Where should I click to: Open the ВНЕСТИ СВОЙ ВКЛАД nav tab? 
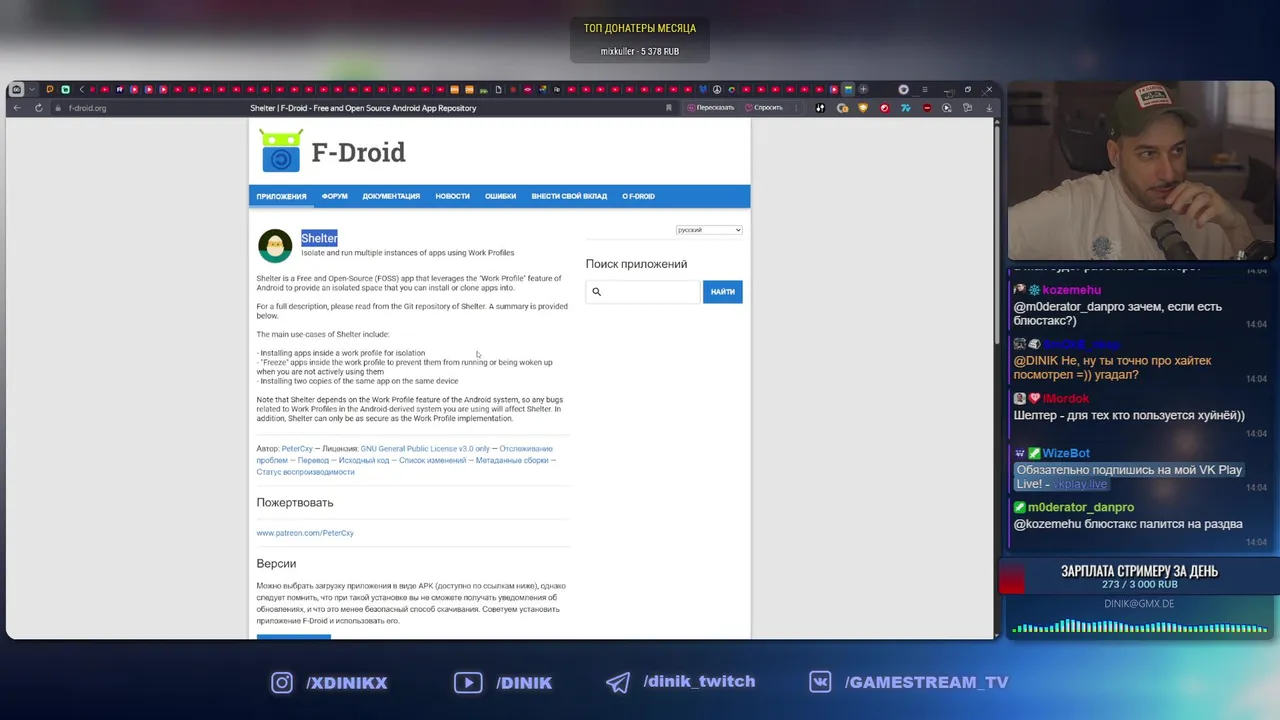tap(569, 196)
